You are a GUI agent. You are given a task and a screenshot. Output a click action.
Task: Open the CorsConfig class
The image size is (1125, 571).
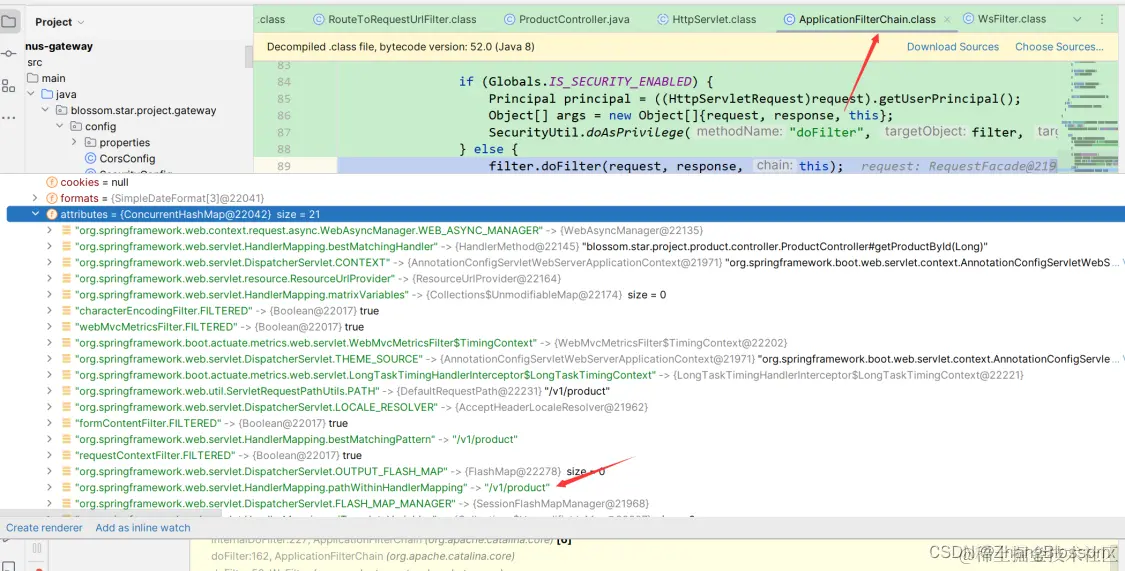click(127, 159)
